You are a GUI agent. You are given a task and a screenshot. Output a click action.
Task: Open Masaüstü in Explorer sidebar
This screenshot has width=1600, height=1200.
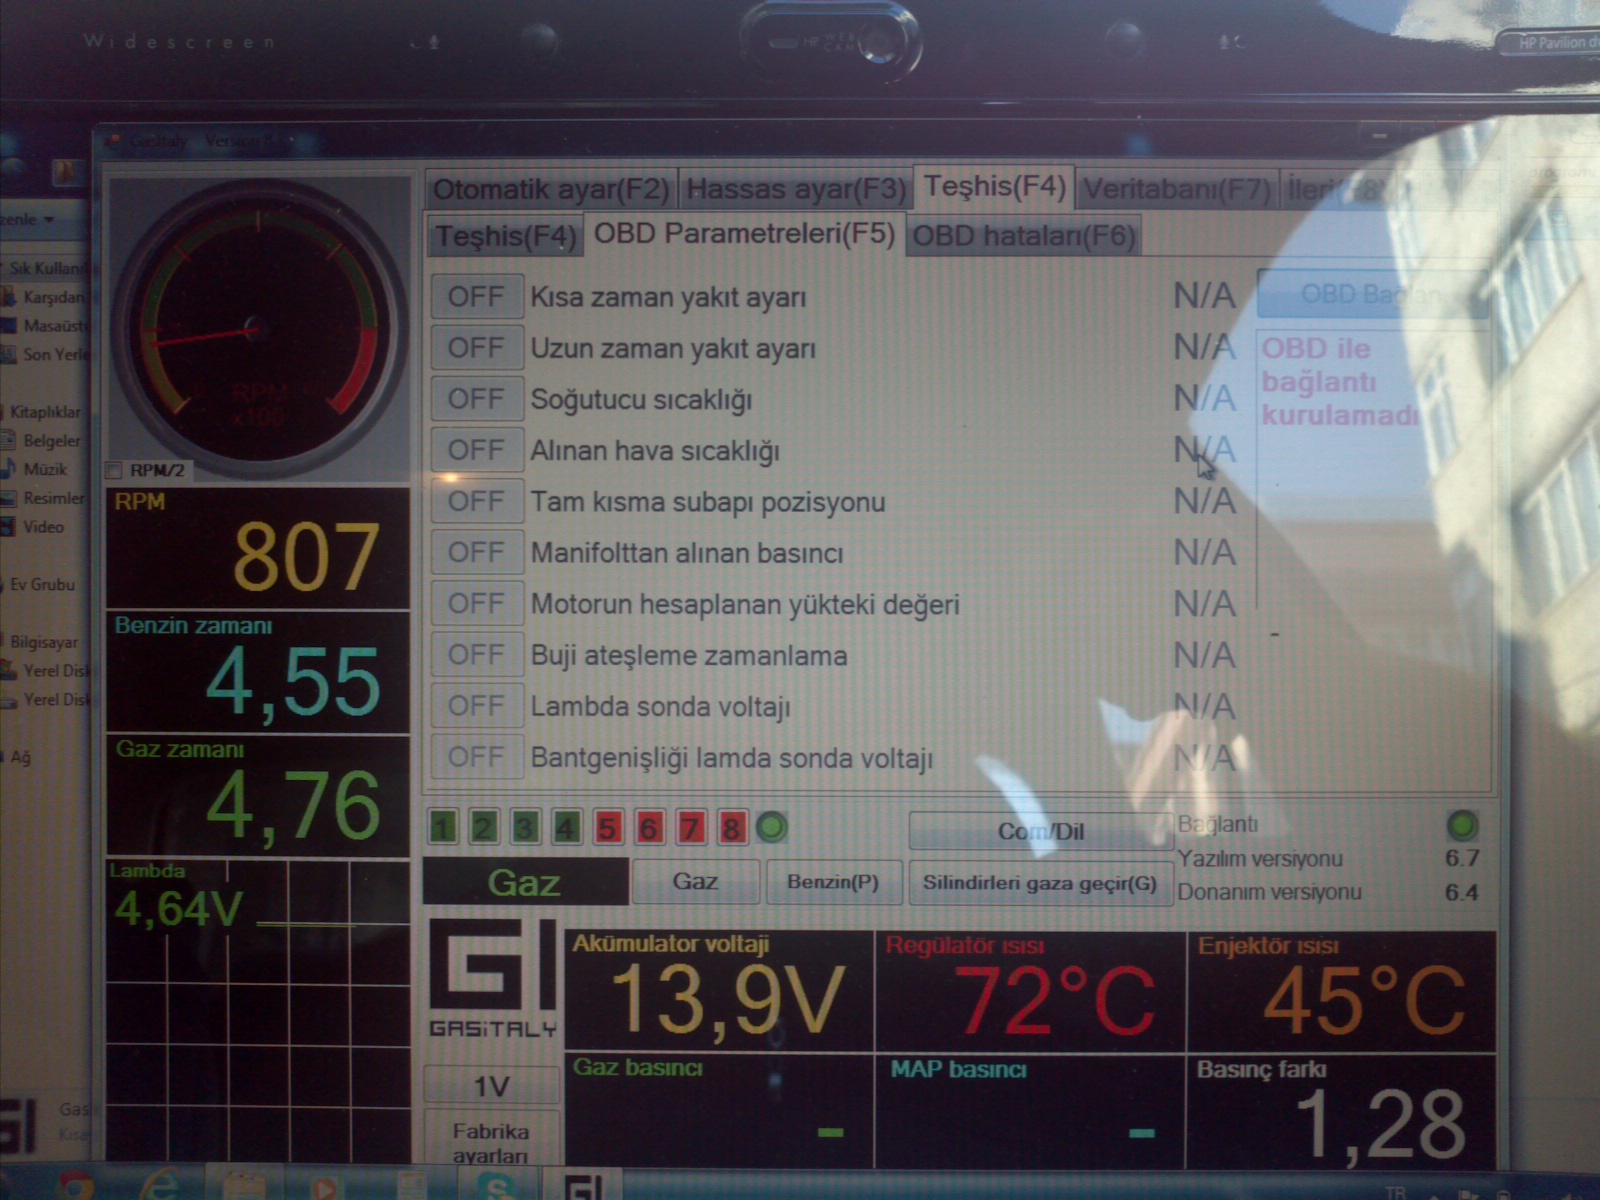point(46,326)
